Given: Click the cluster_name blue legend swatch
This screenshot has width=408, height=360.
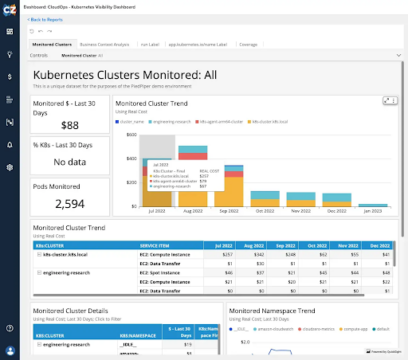Looking at the screenshot, I should pos(117,122).
